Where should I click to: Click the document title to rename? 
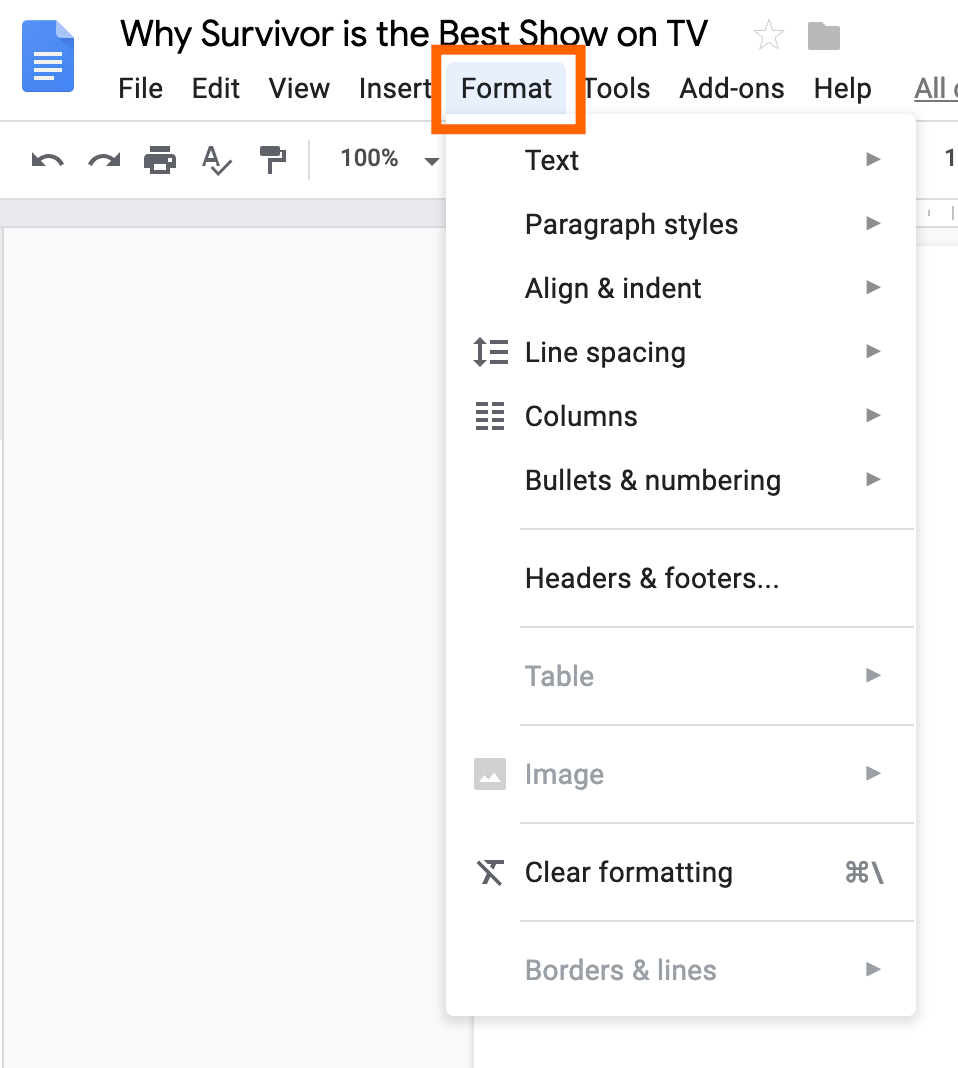click(414, 34)
